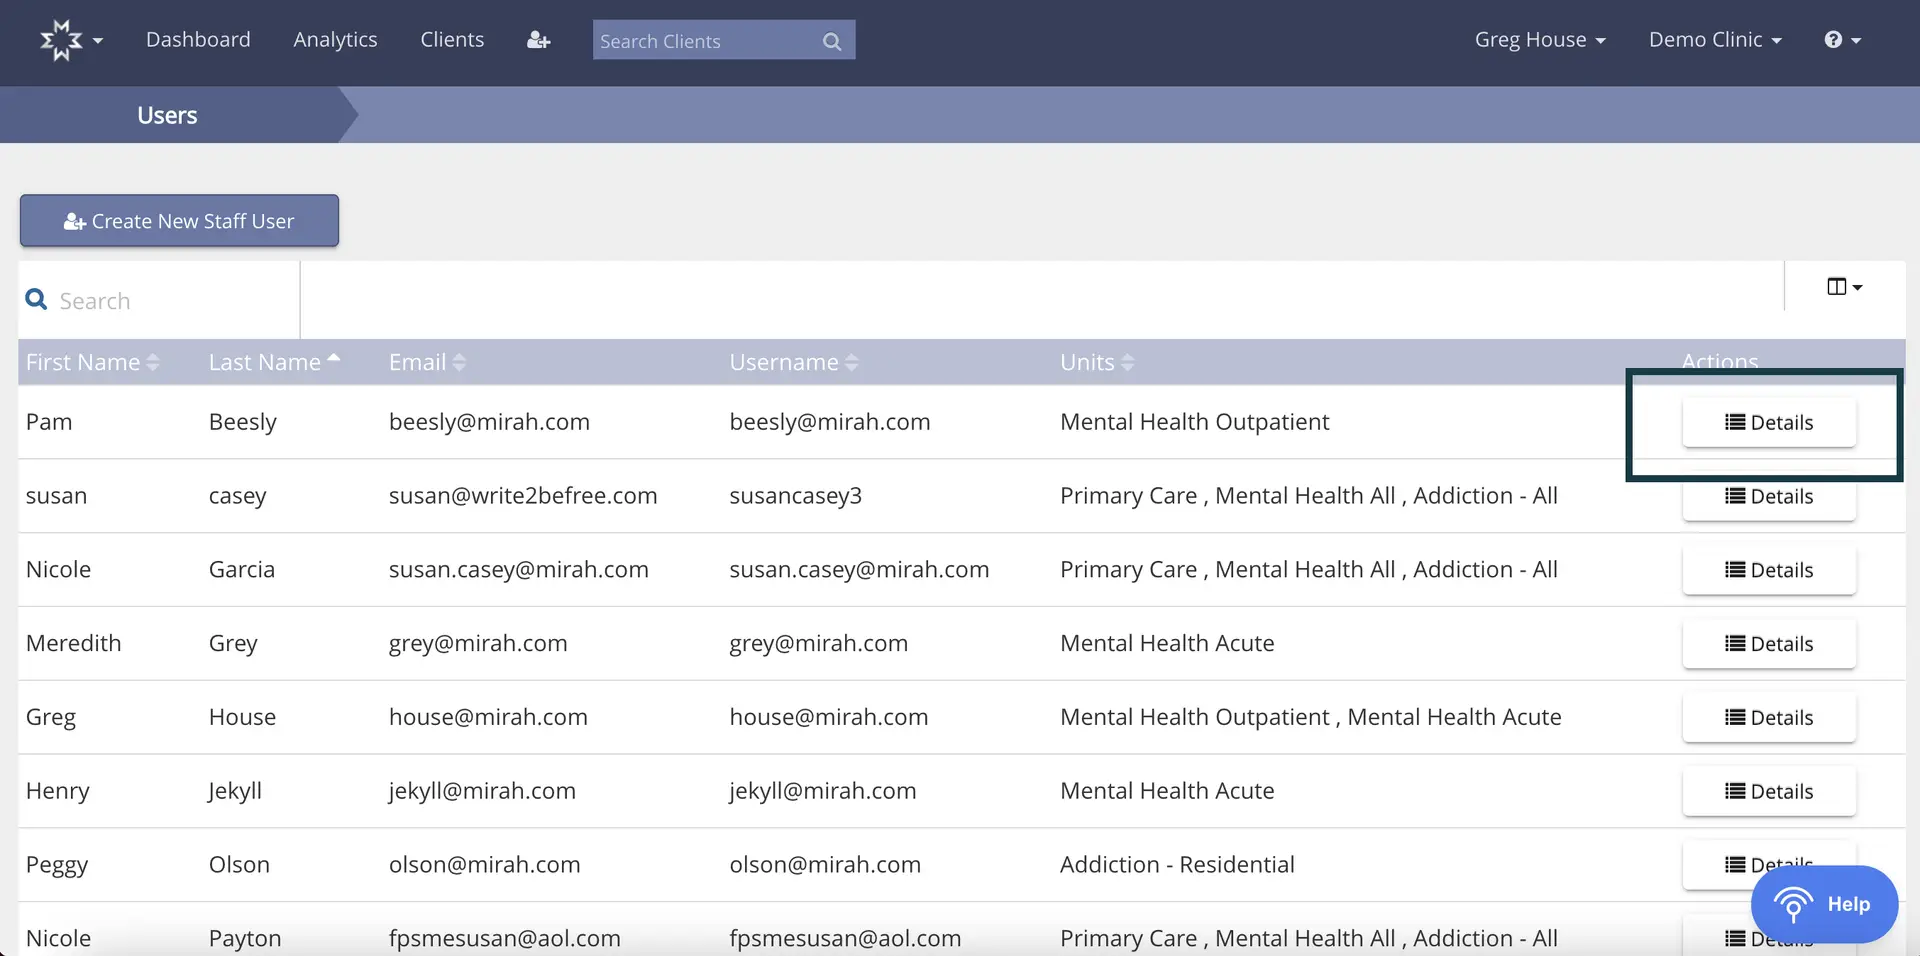Click the Create New Staff User button
The image size is (1920, 956).
pos(178,220)
